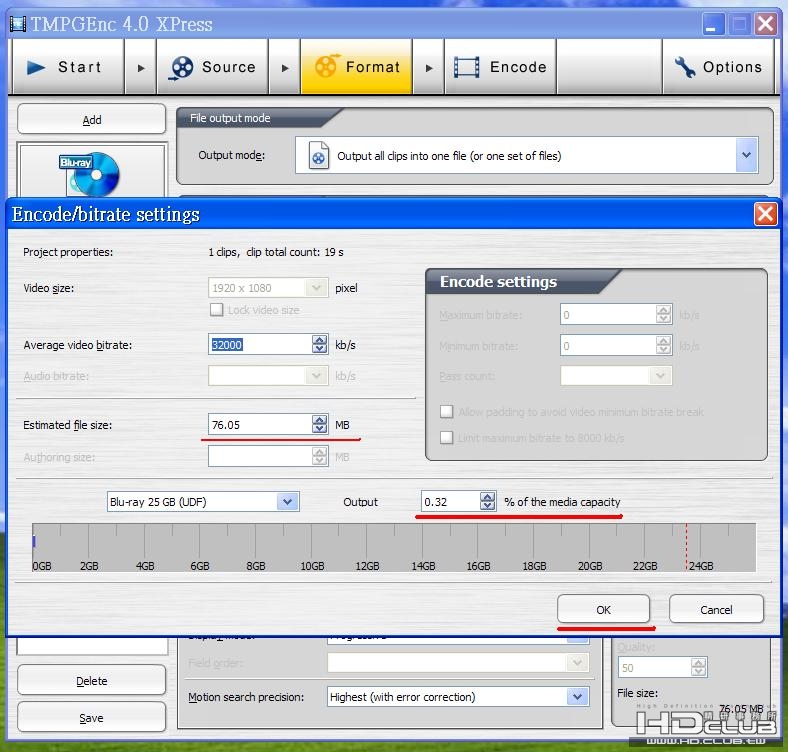Toggle Allow padding to avoid bitrate break
Image resolution: width=788 pixels, height=752 pixels.
point(446,412)
